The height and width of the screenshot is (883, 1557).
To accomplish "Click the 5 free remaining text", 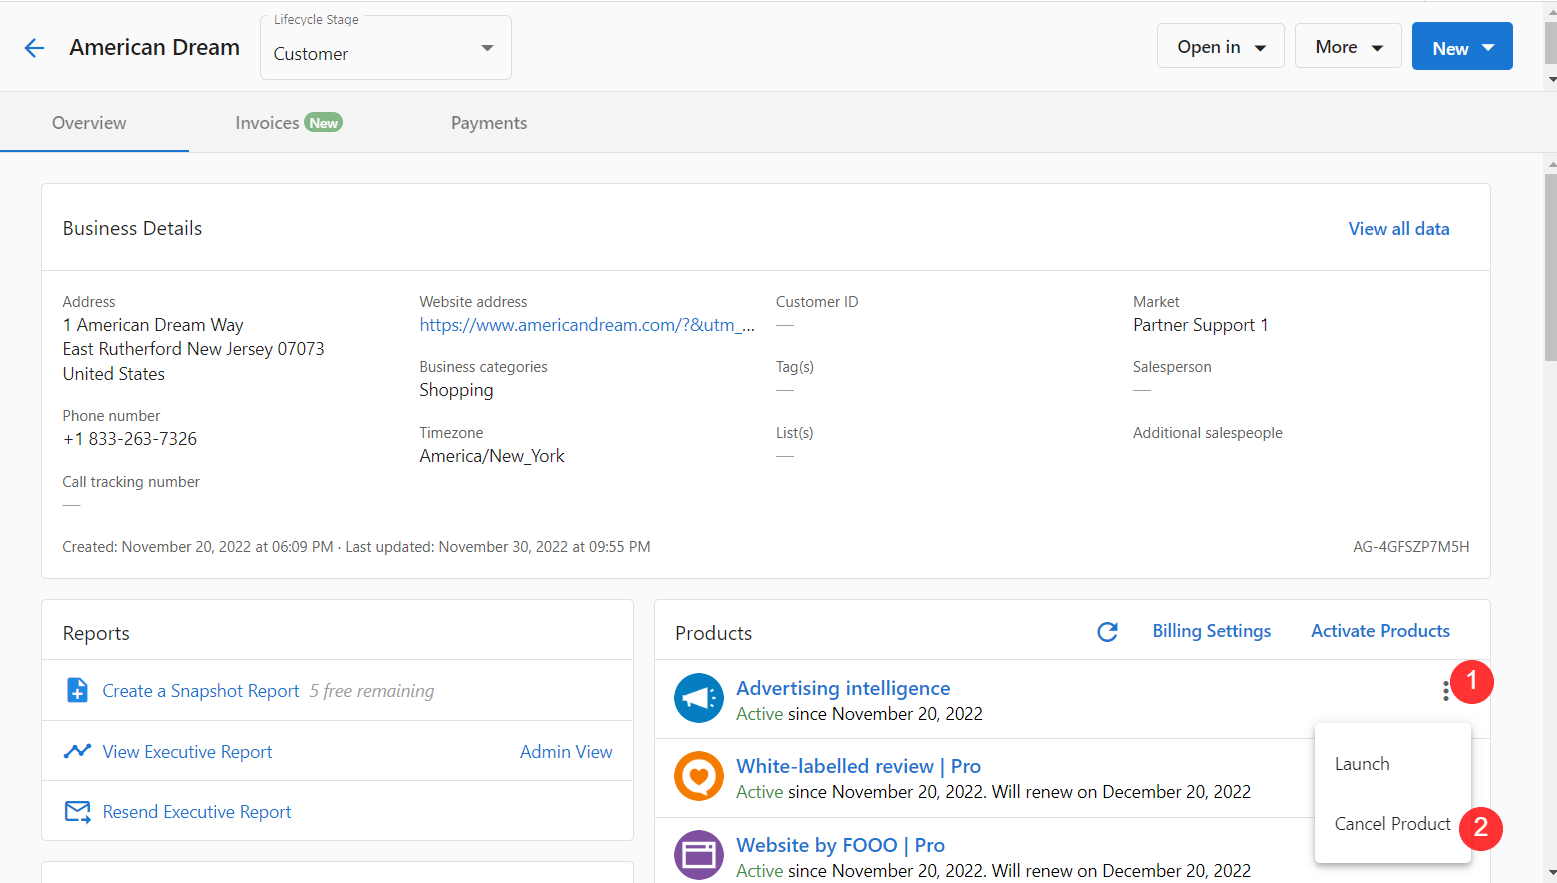I will click(x=372, y=691).
